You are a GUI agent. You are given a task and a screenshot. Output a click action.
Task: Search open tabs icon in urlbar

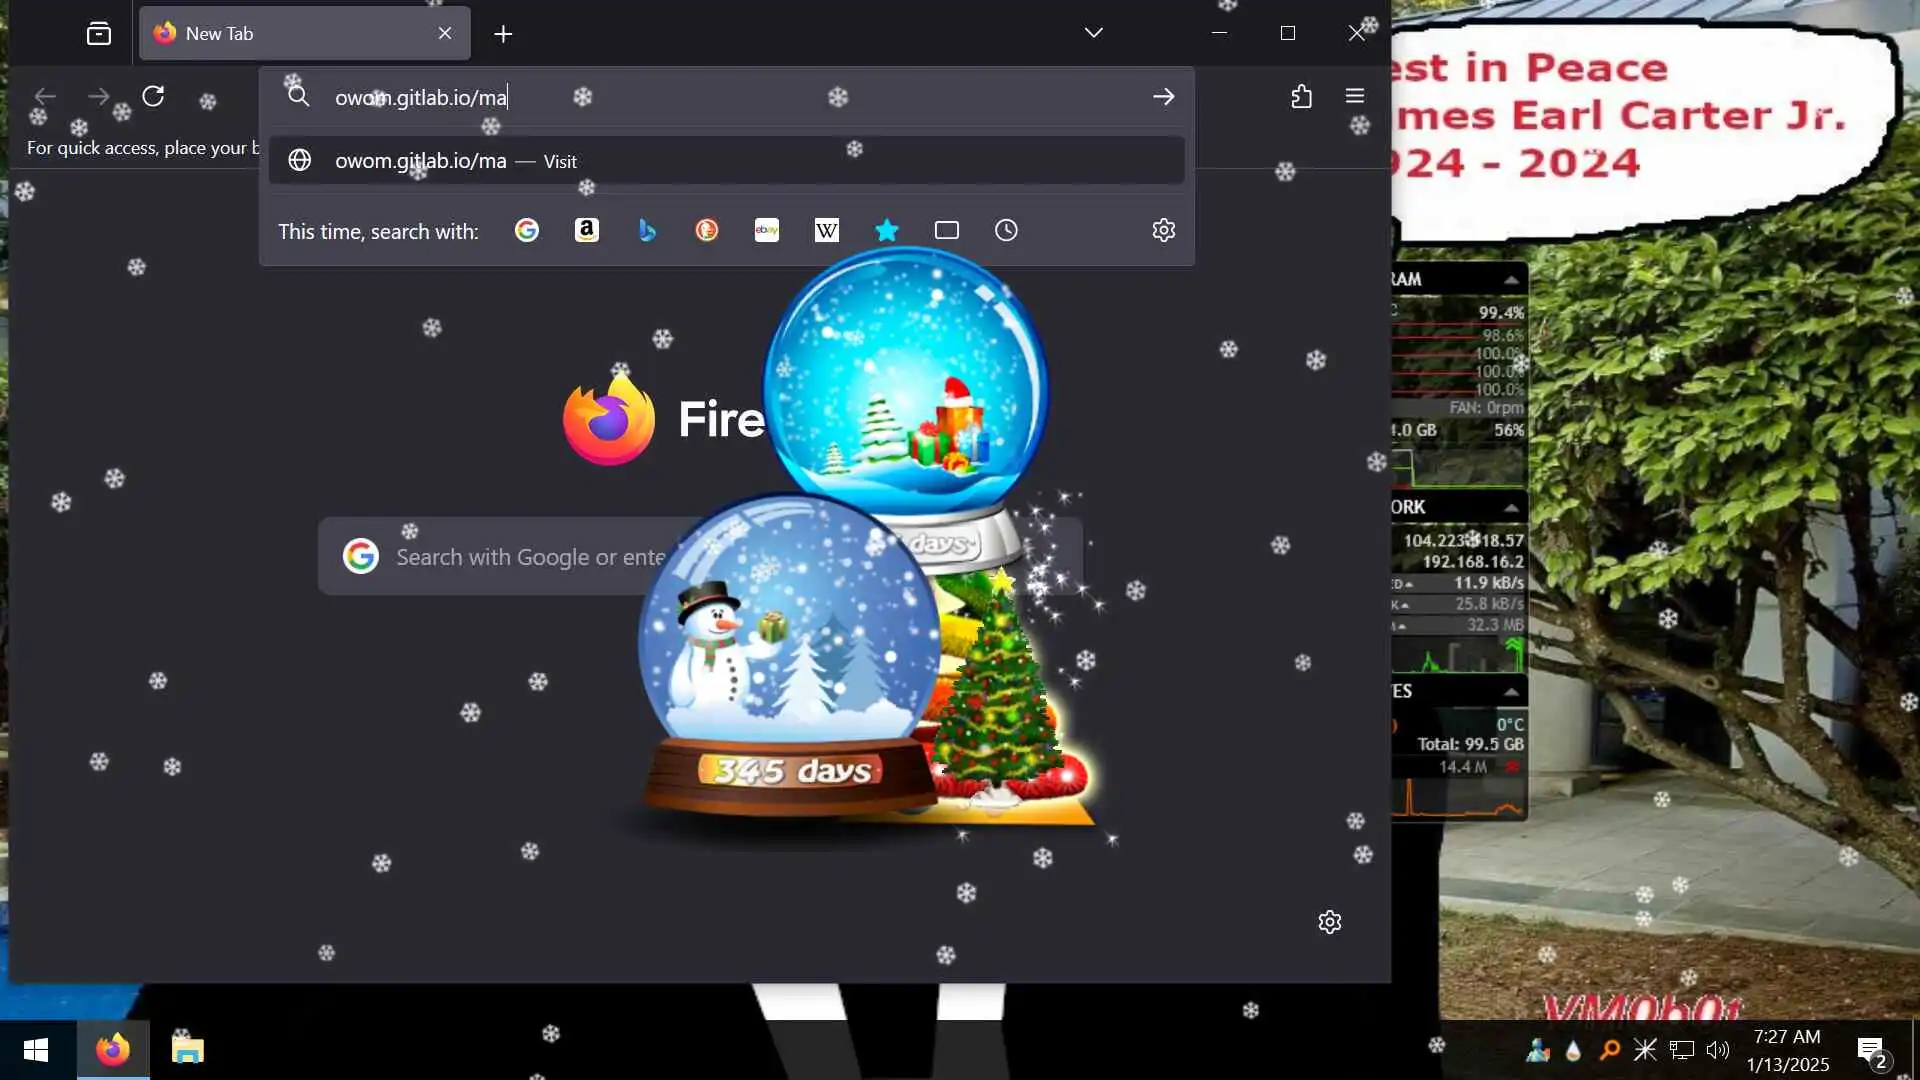click(947, 231)
